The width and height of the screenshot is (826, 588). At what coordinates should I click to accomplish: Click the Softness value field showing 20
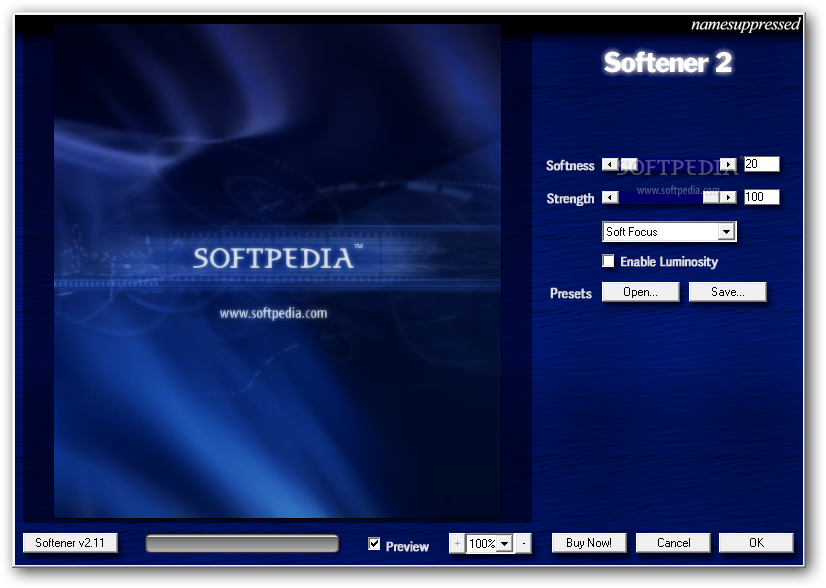(761, 164)
